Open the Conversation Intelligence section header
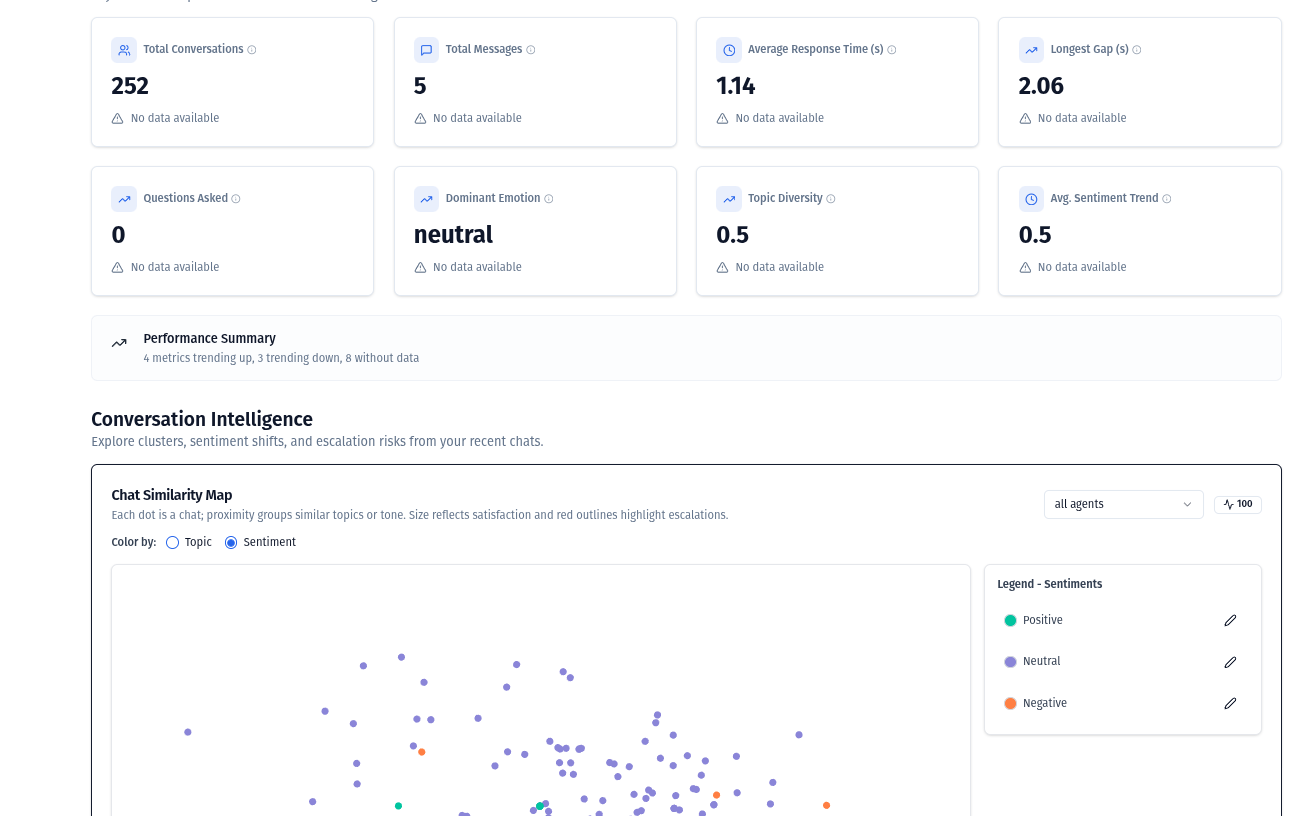1298x816 pixels. coord(201,419)
